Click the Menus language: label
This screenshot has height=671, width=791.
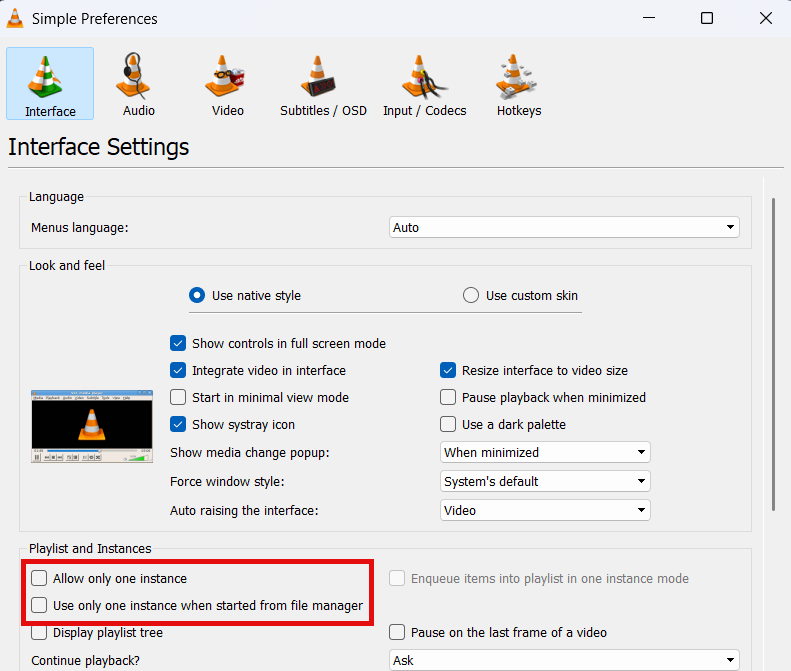coord(80,228)
